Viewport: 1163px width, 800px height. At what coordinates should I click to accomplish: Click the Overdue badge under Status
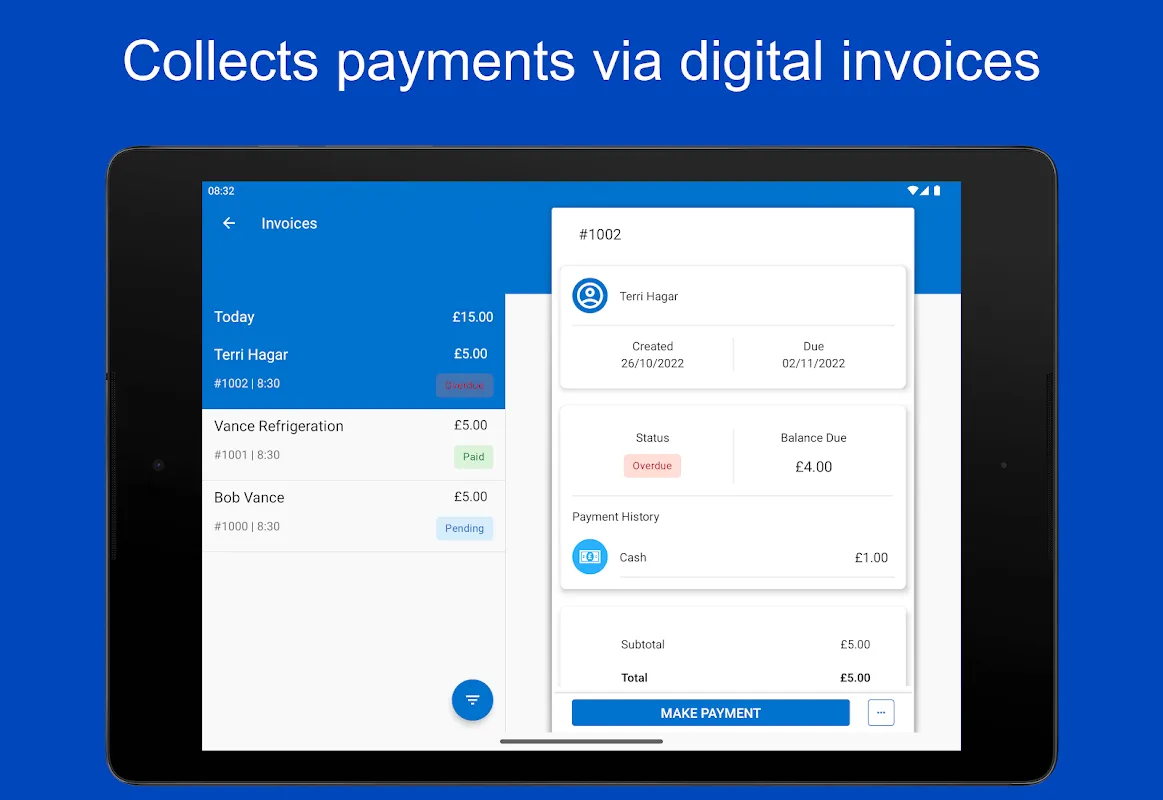coord(652,466)
